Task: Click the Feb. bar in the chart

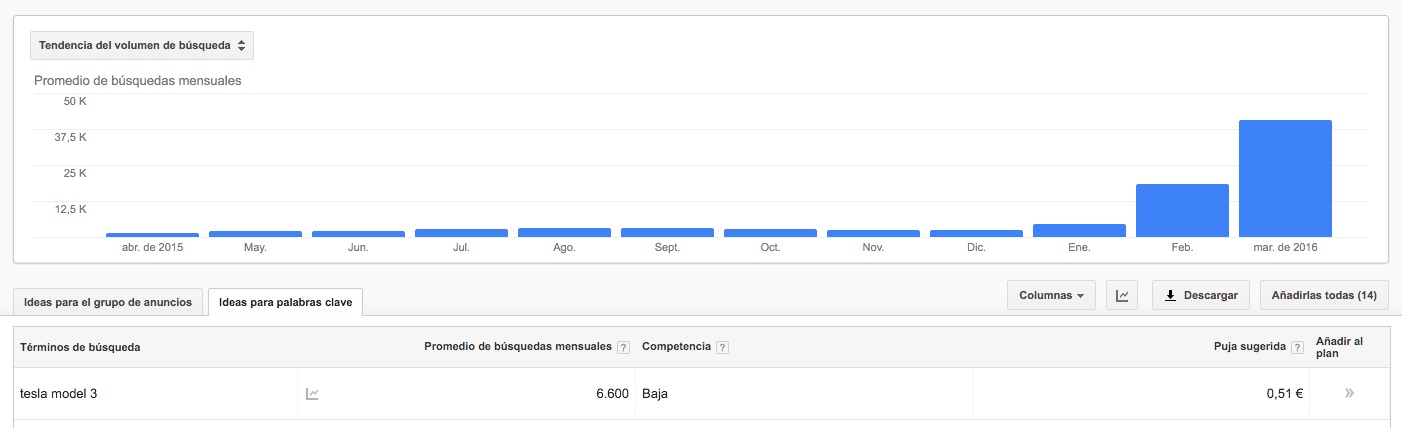Action: [1182, 210]
